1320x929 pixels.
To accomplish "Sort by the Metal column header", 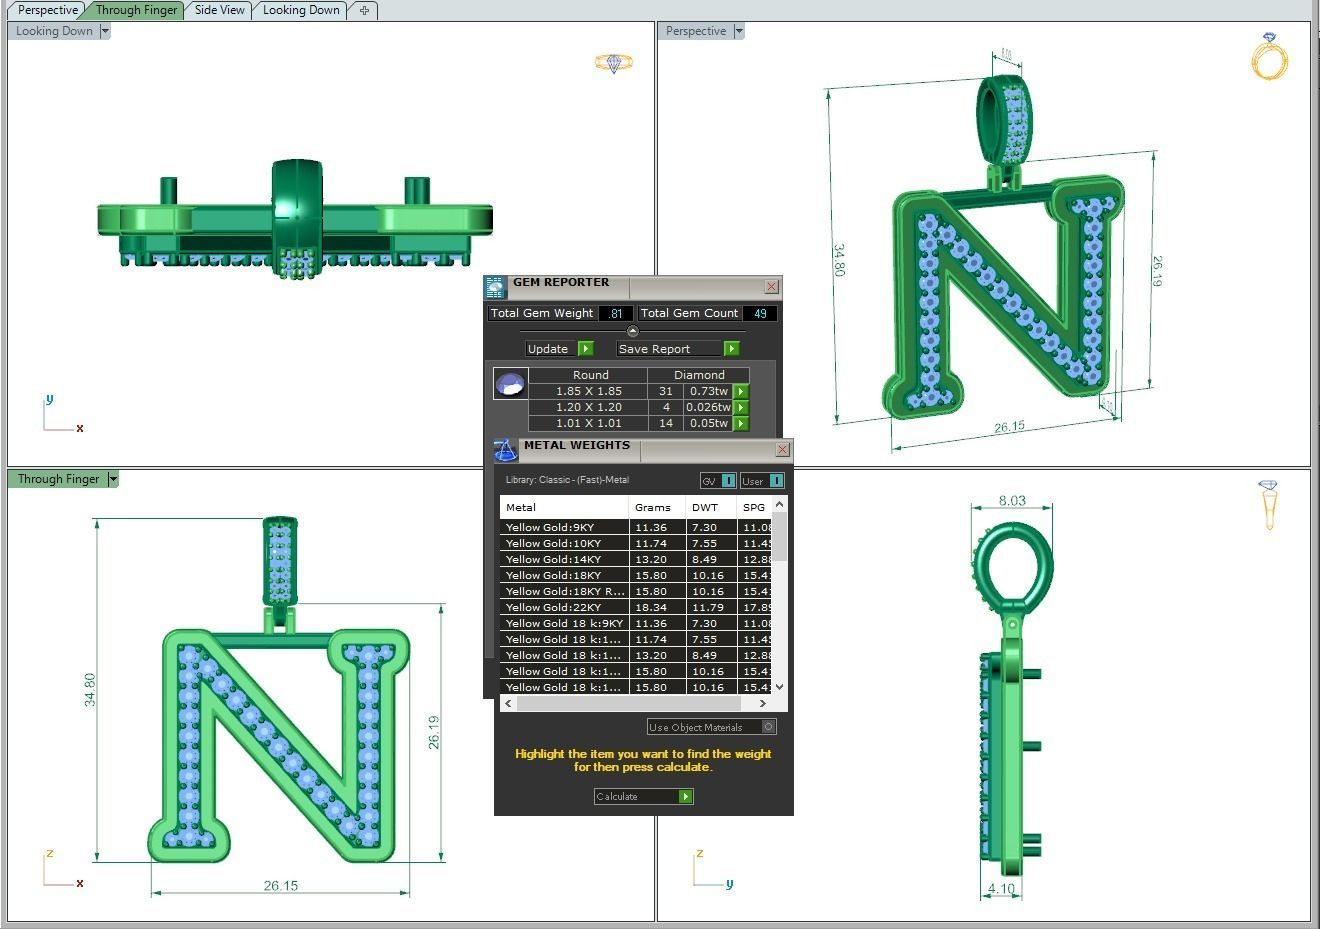I will 564,507.
